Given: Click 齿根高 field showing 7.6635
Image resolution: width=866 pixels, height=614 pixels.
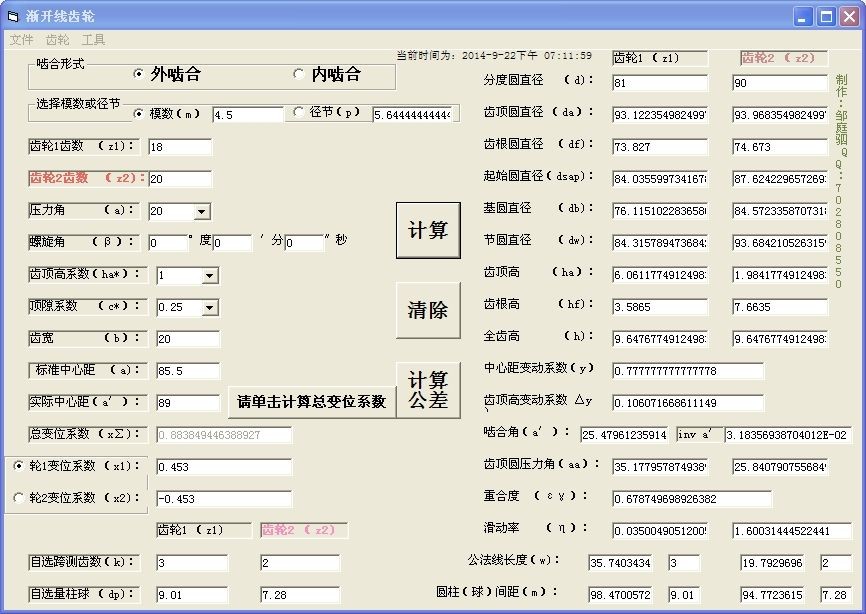Looking at the screenshot, I should (780, 307).
